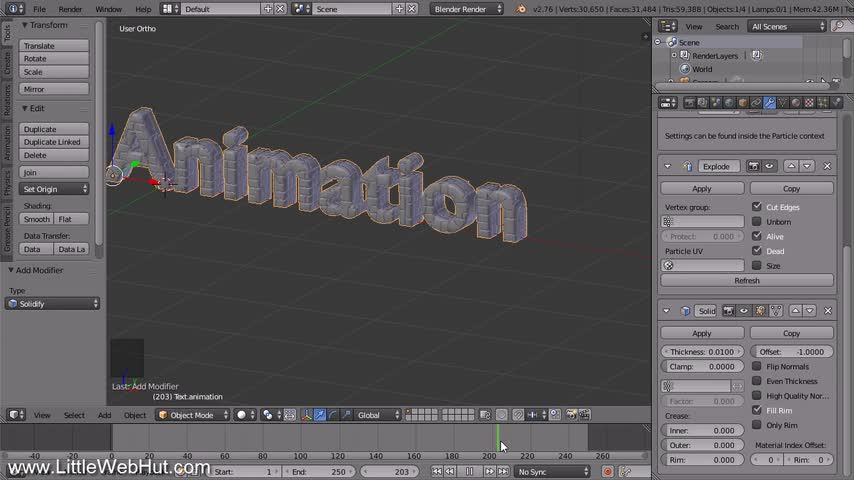This screenshot has width=854, height=480.
Task: Open the 3D view Select menu
Action: pos(74,415)
